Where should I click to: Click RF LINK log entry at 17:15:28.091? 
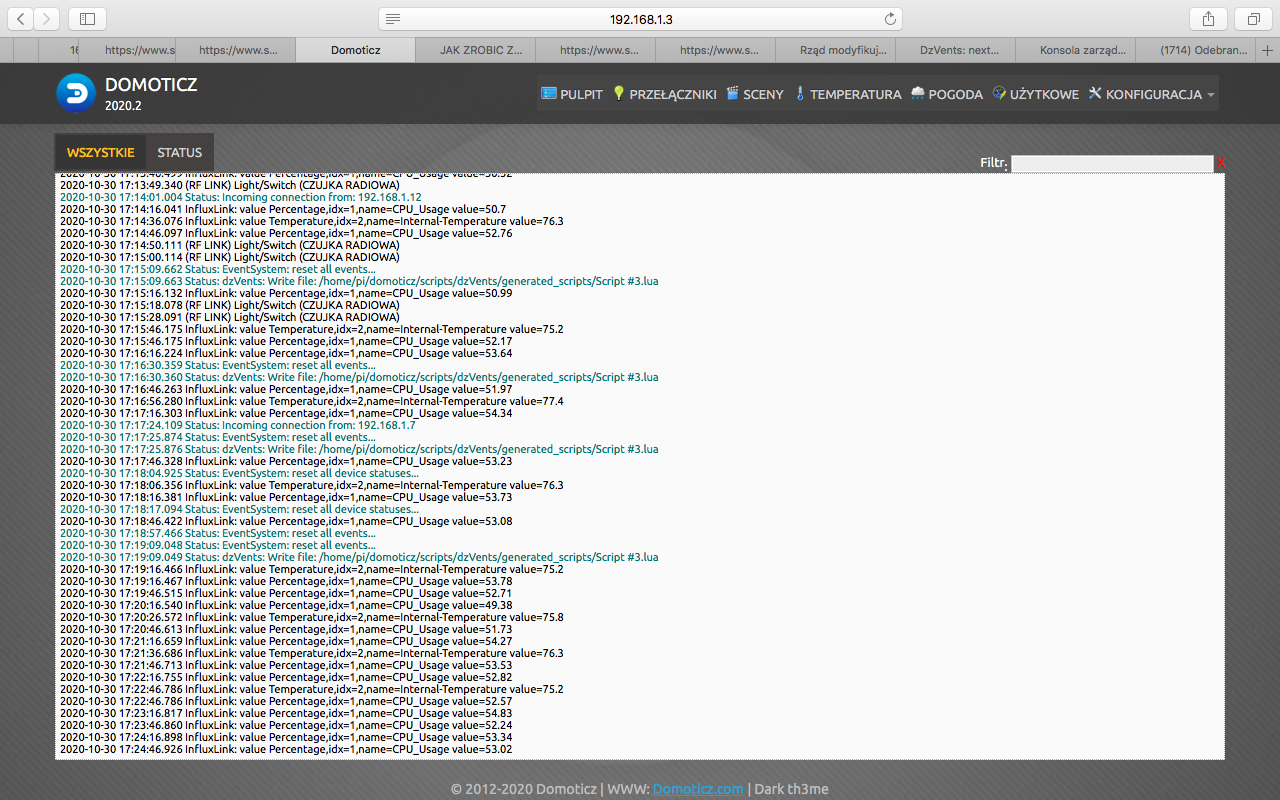click(x=230, y=317)
